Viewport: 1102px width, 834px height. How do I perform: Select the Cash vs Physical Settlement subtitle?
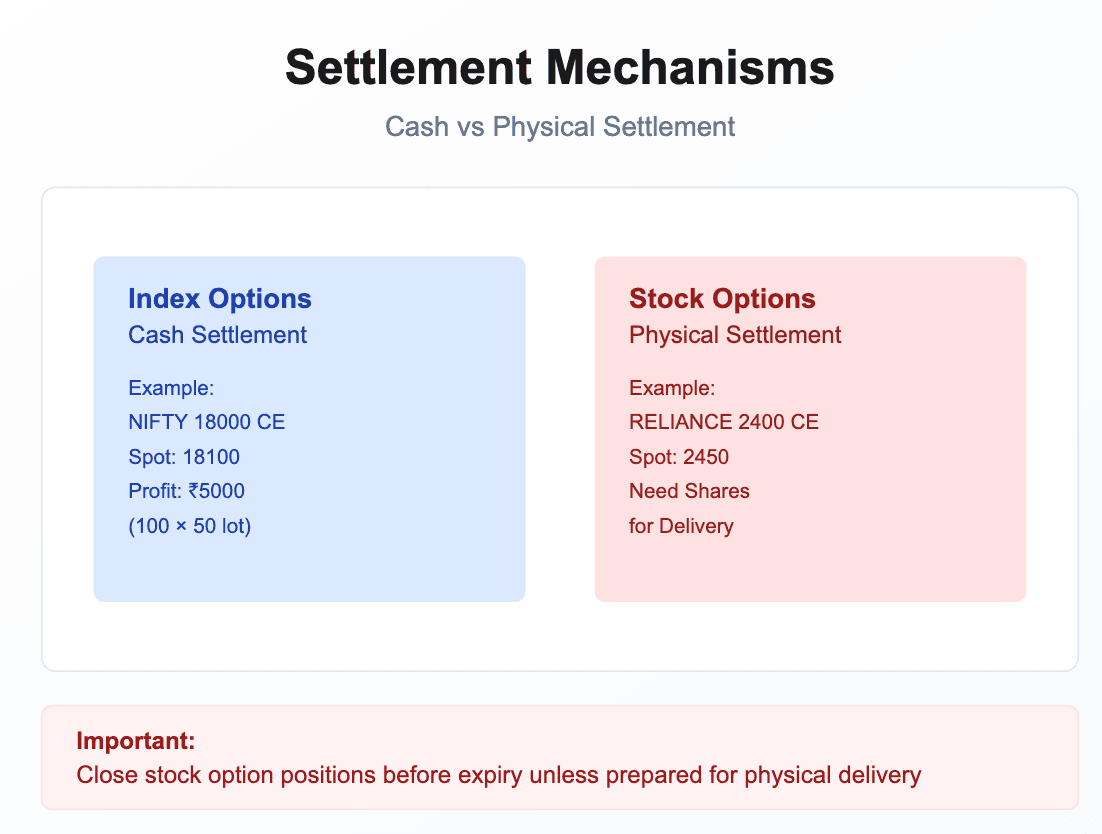coord(559,127)
